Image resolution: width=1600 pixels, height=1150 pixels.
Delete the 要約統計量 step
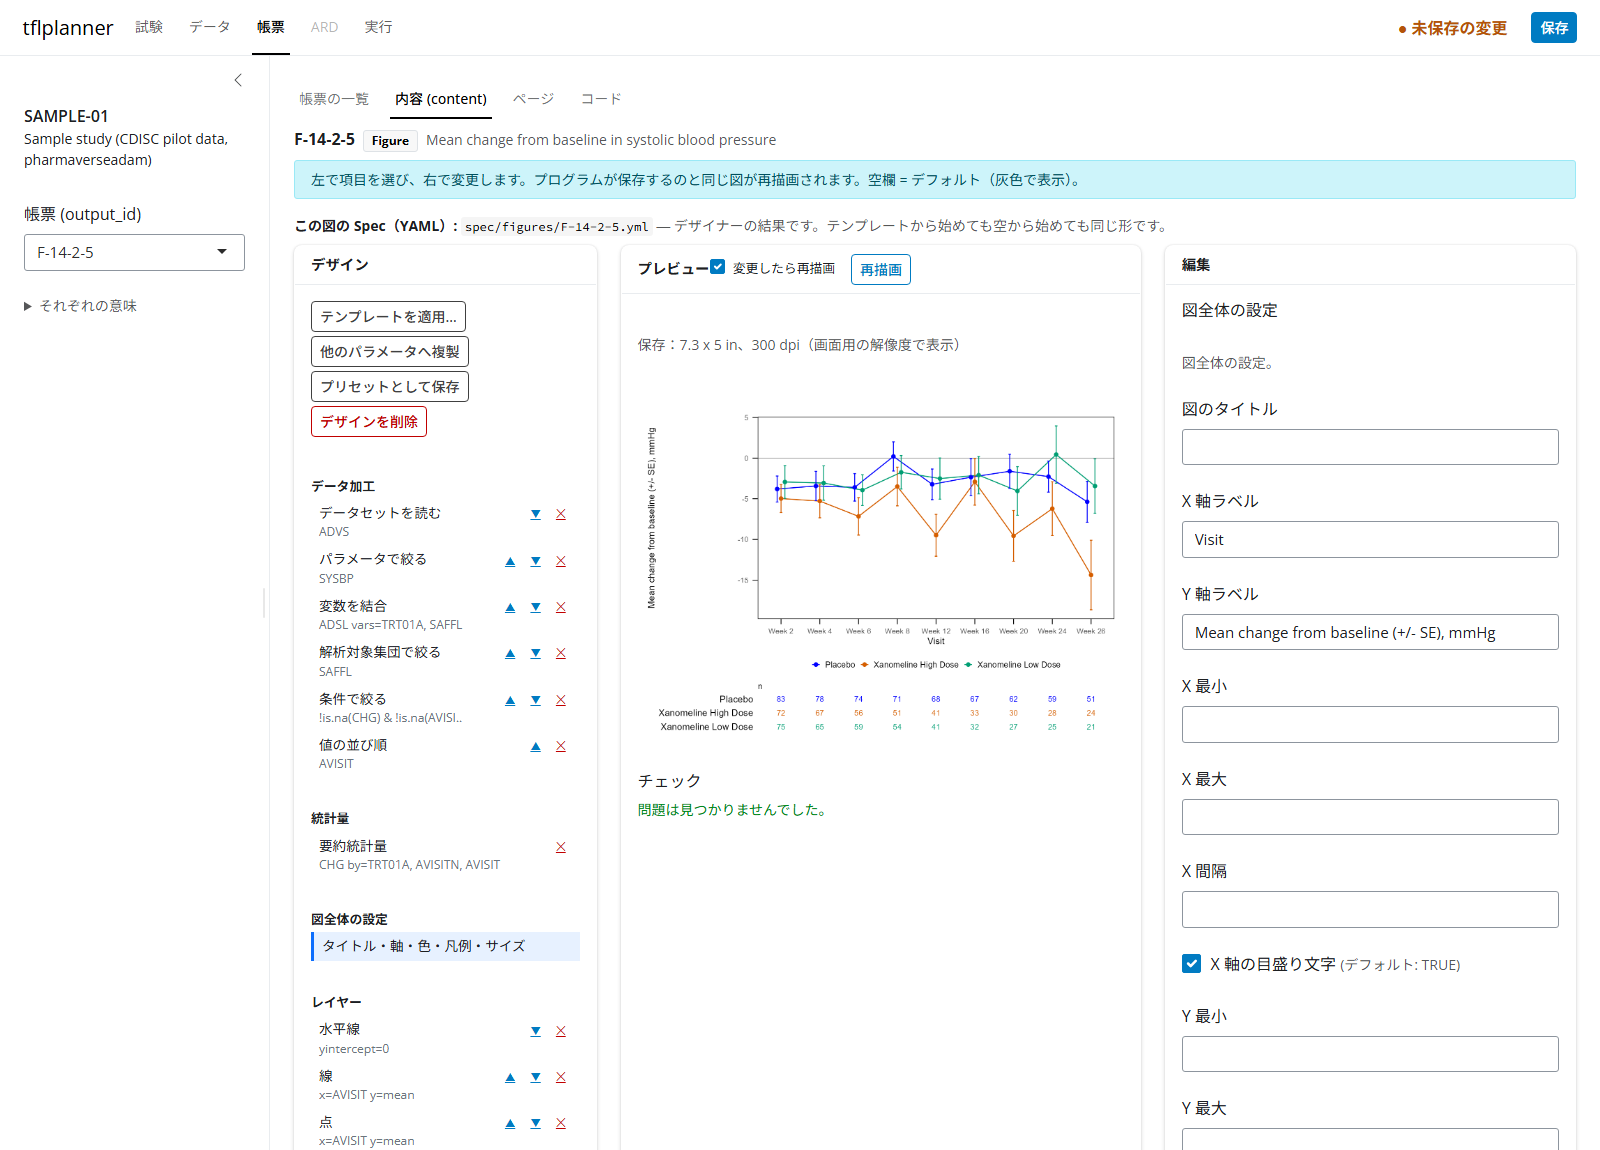[561, 847]
